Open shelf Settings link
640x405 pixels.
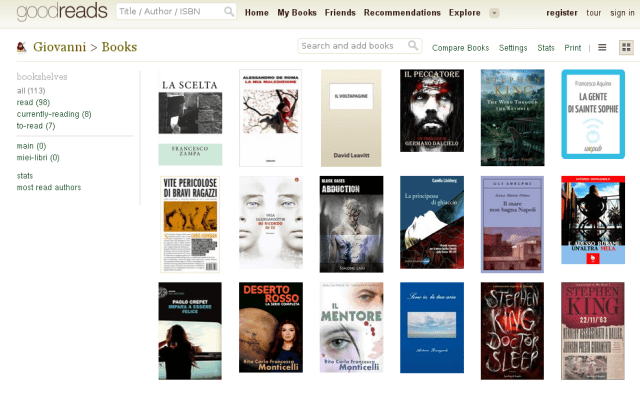(x=513, y=48)
